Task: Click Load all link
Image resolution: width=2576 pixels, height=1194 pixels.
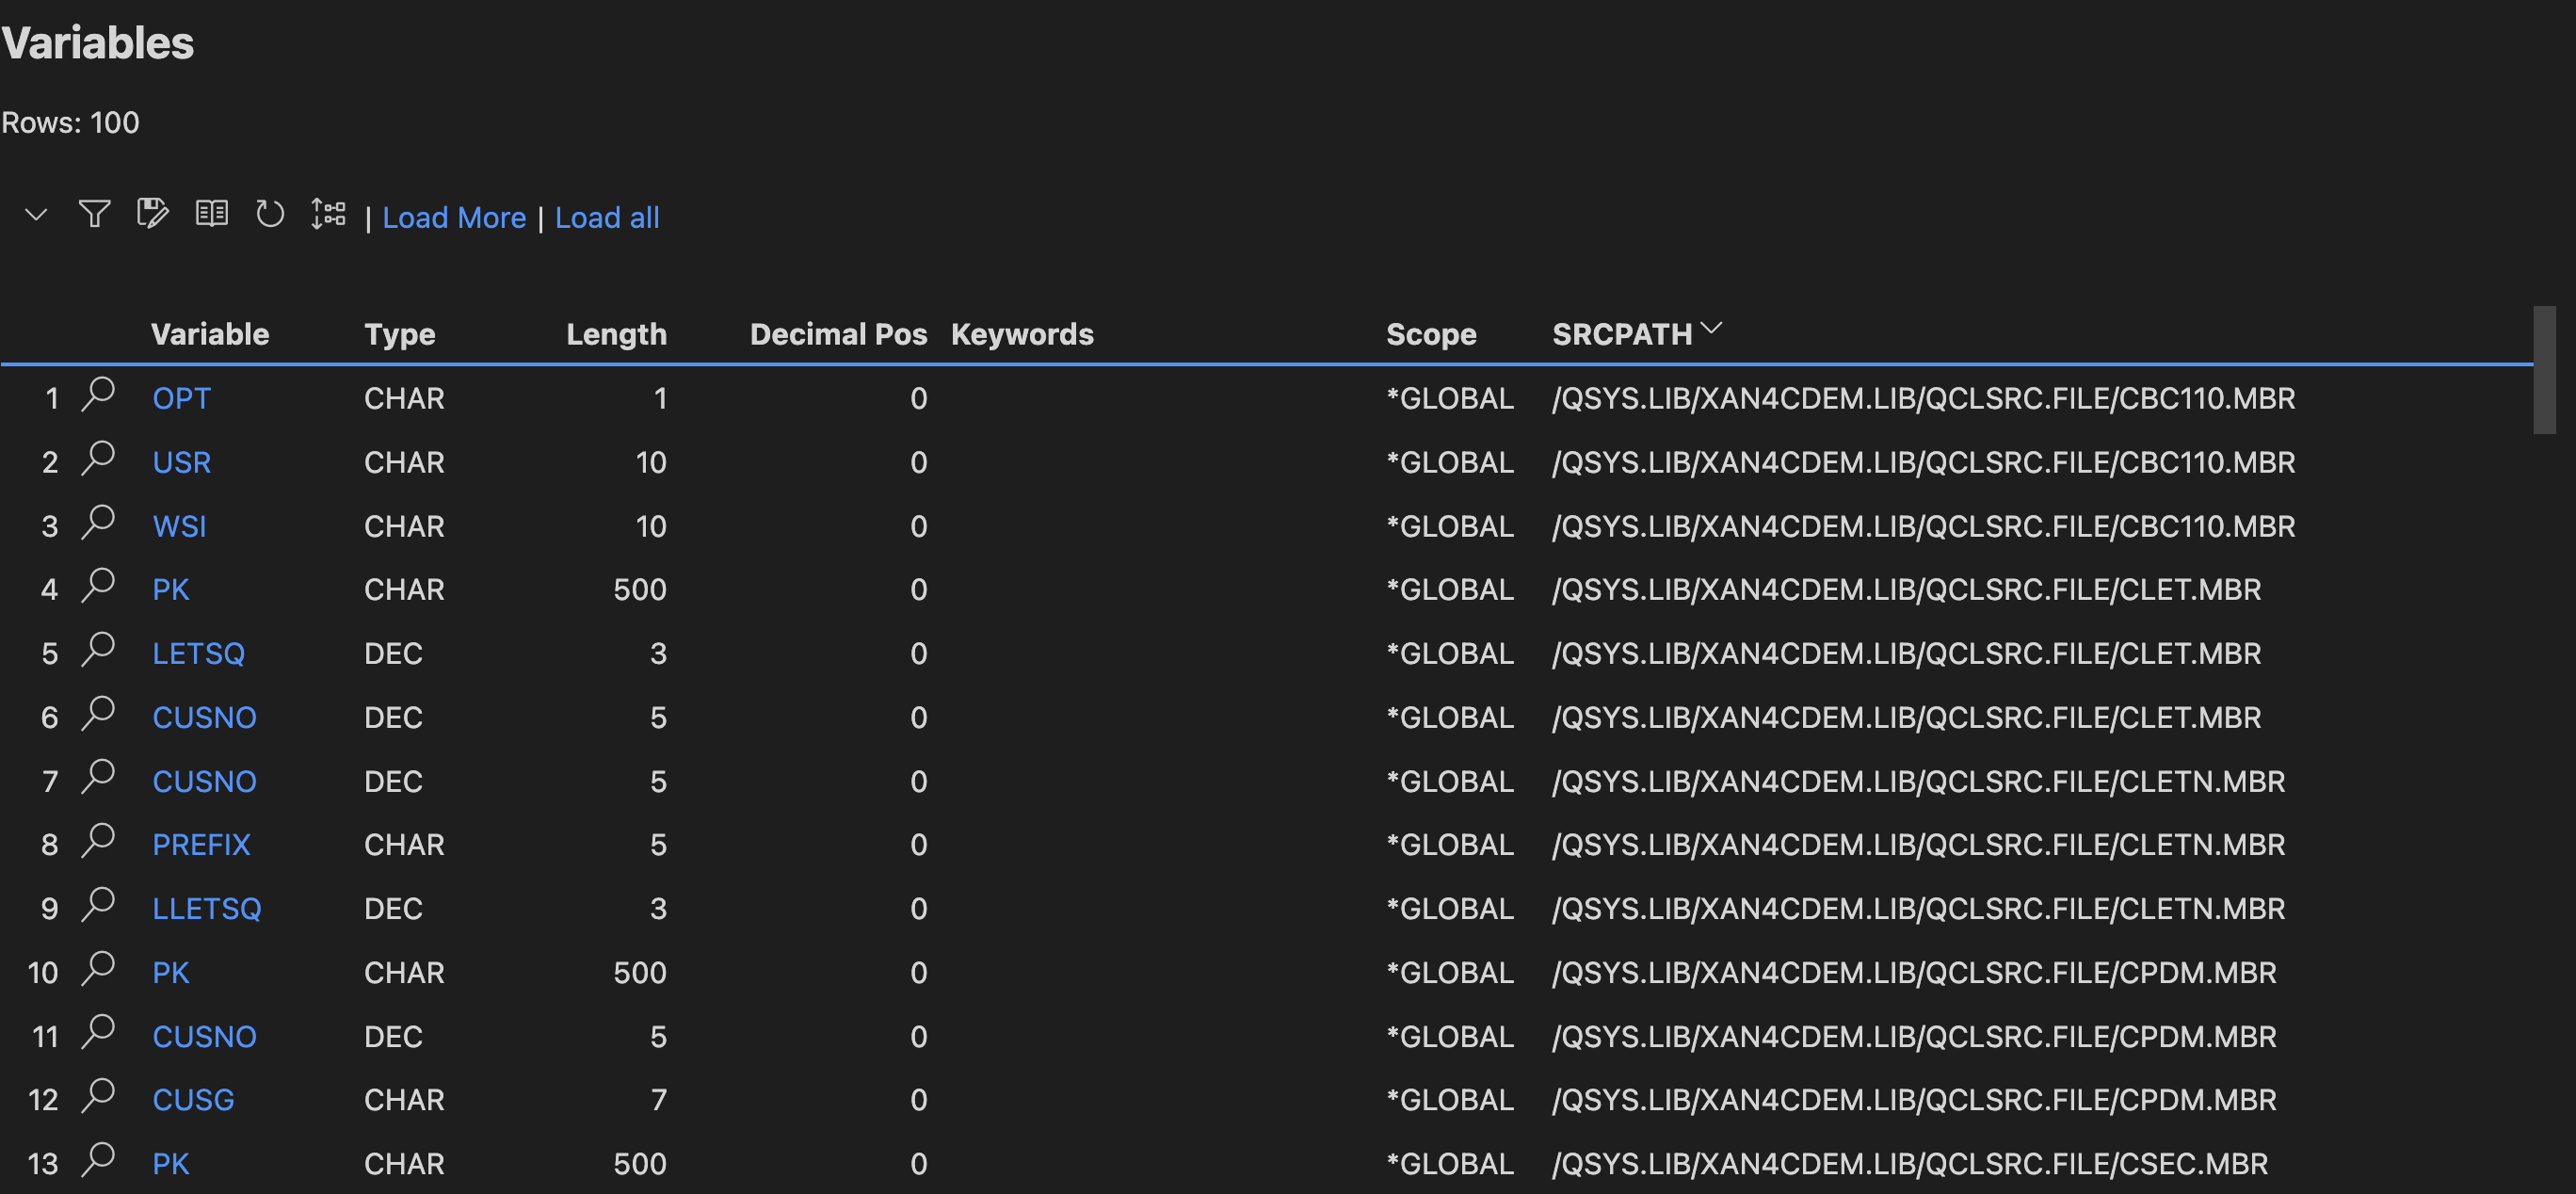Action: point(606,218)
